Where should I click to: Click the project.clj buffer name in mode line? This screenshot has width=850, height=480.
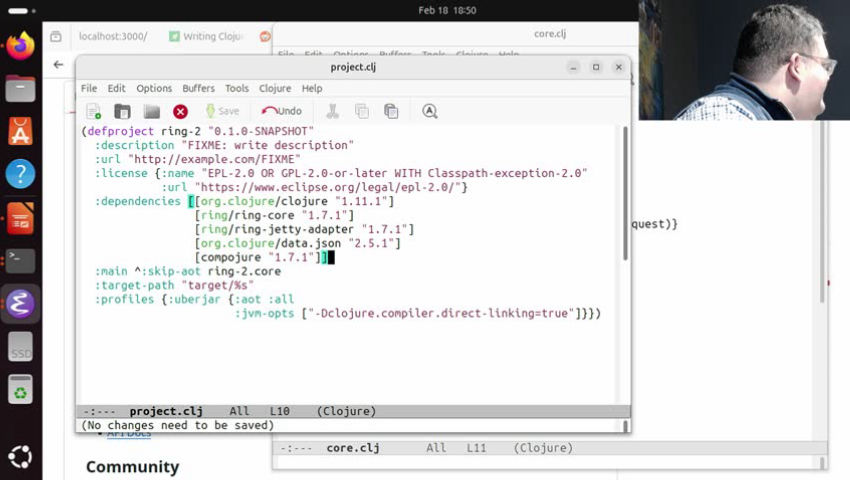[166, 411]
